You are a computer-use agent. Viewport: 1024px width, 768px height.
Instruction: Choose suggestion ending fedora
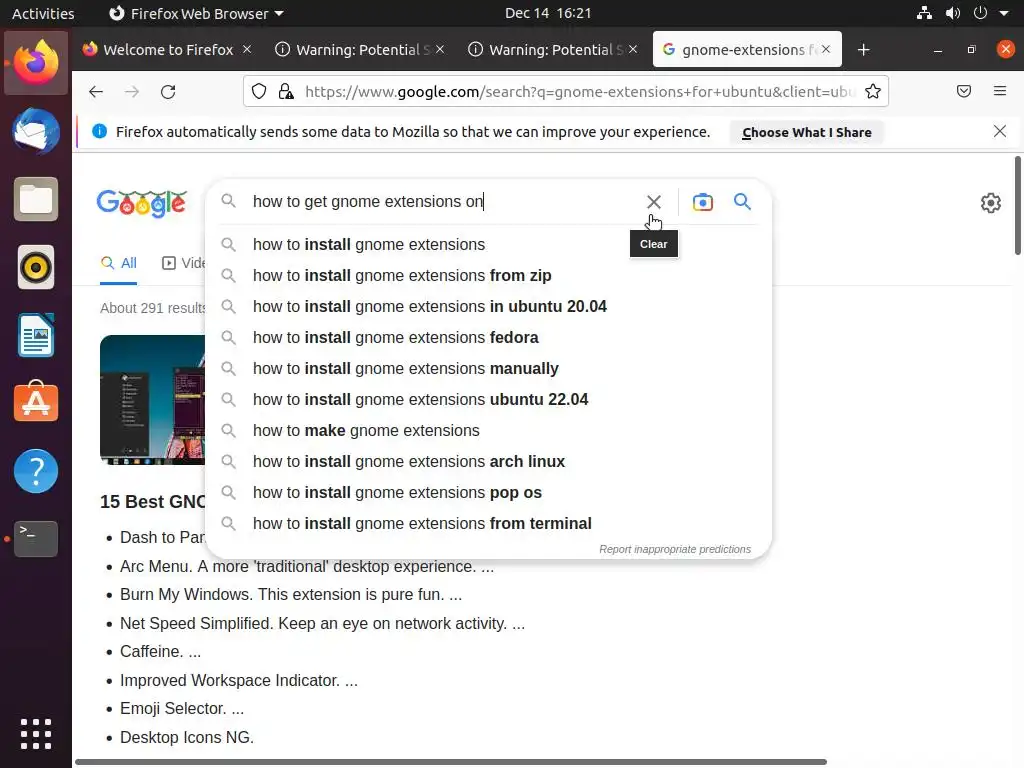(x=488, y=338)
